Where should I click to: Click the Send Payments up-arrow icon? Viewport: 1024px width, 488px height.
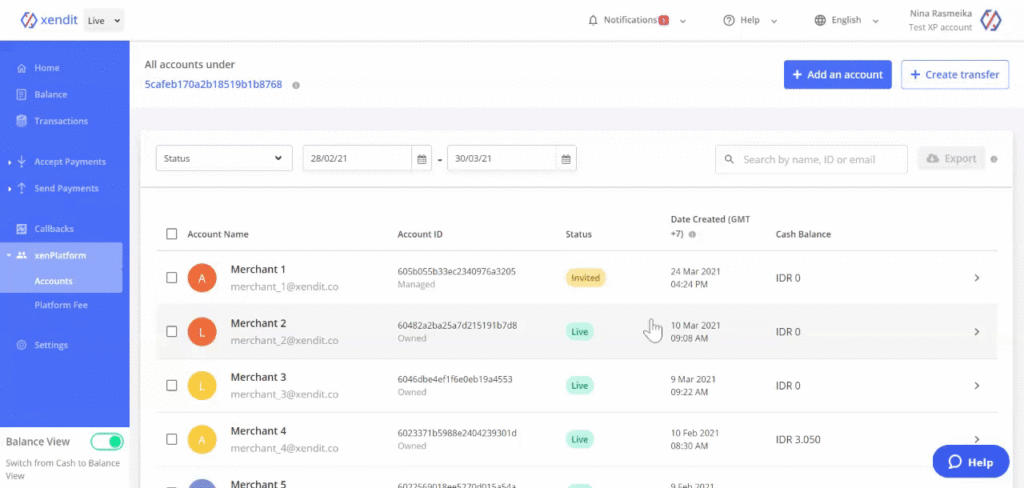(22, 188)
